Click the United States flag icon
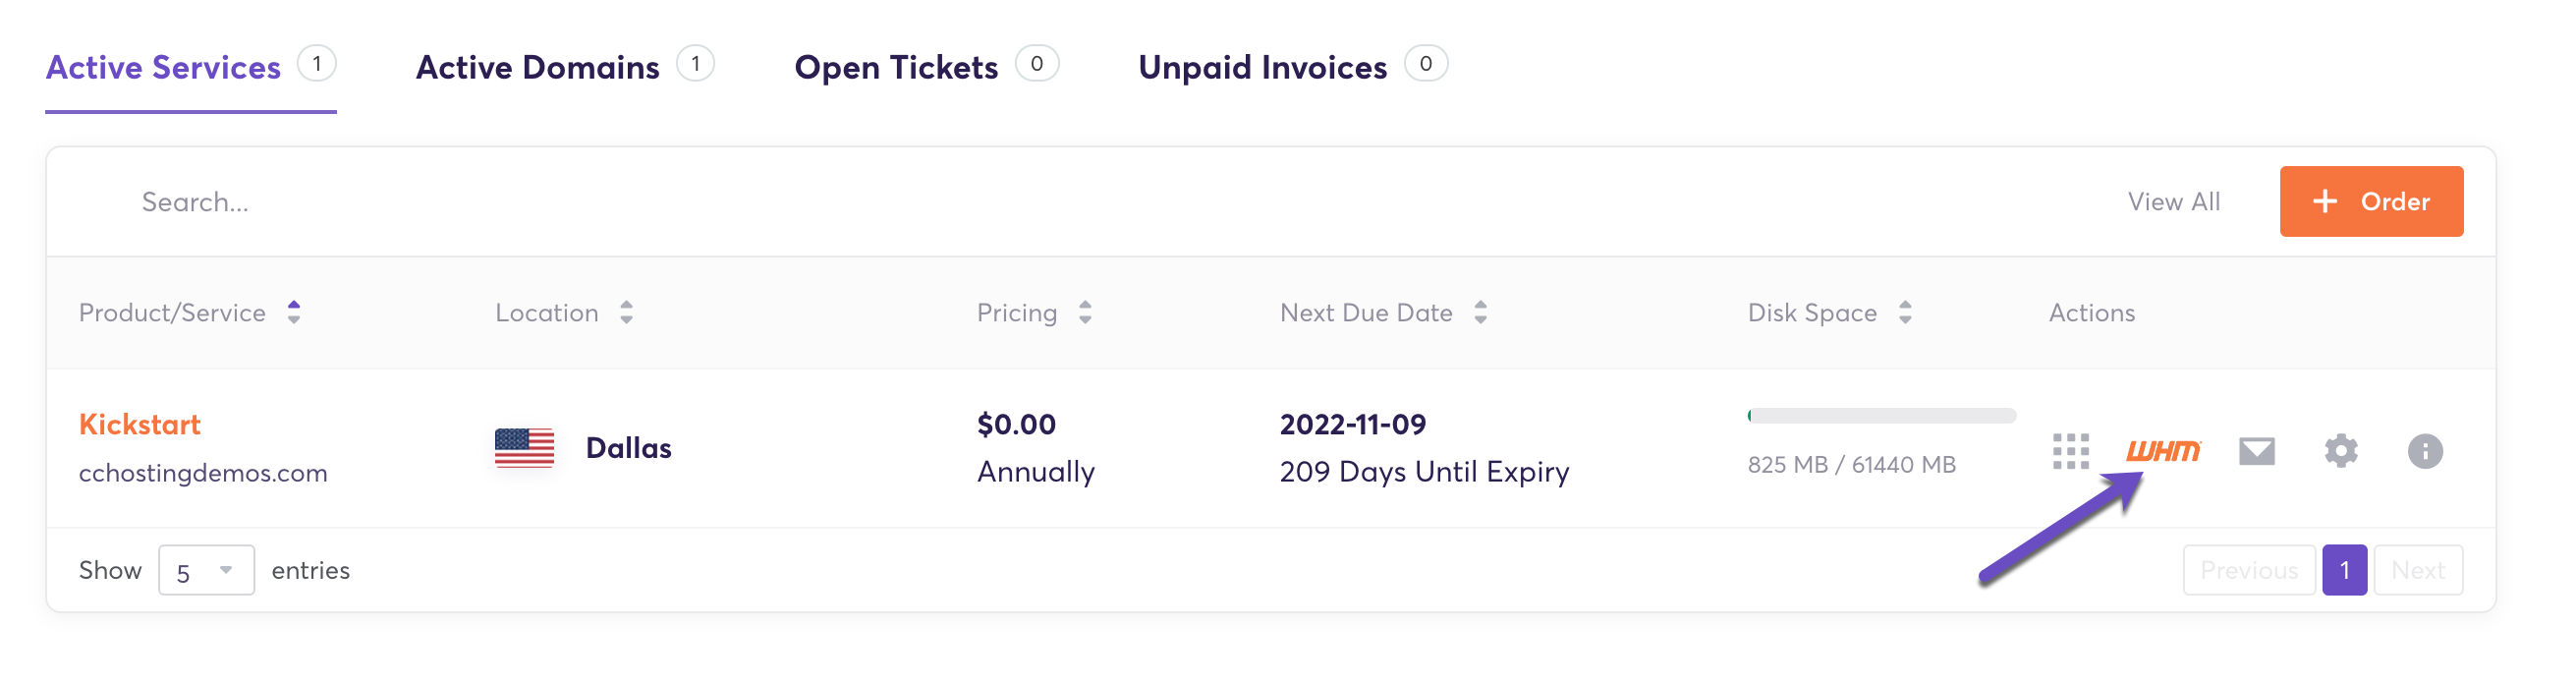Viewport: 2576px width, 684px height. 524,447
